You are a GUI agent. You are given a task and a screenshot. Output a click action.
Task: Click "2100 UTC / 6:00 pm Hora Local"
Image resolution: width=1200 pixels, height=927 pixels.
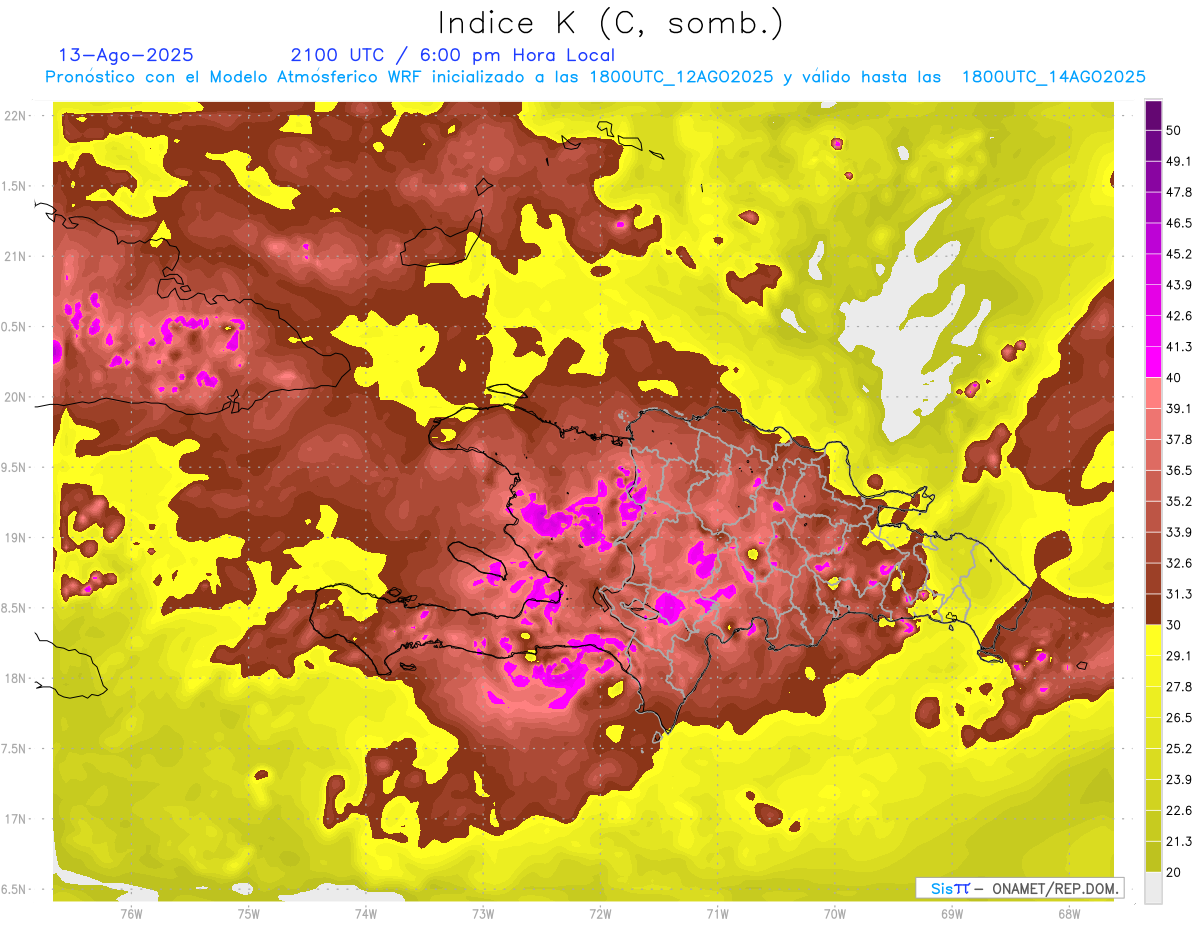pos(453,55)
